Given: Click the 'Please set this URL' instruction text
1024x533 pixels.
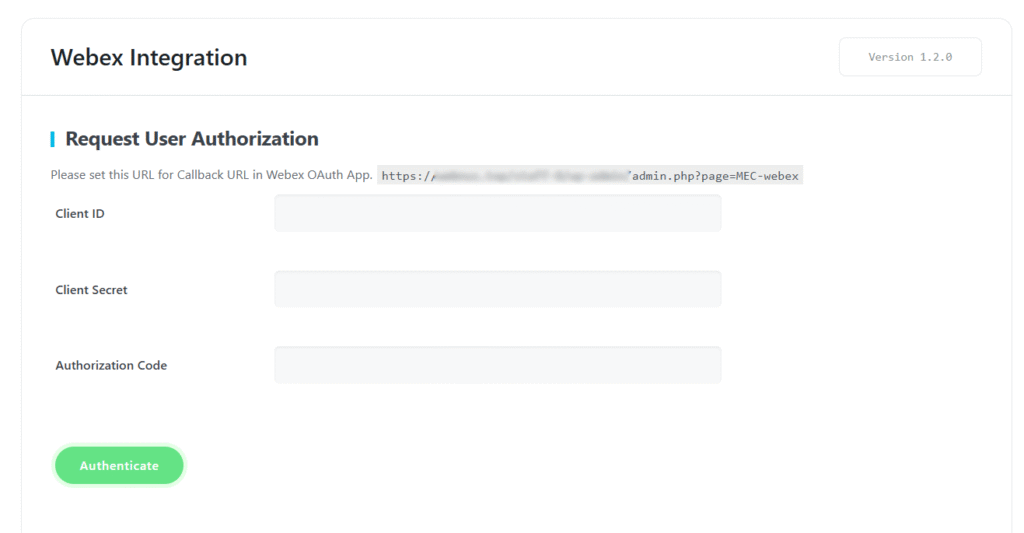Looking at the screenshot, I should pos(212,175).
